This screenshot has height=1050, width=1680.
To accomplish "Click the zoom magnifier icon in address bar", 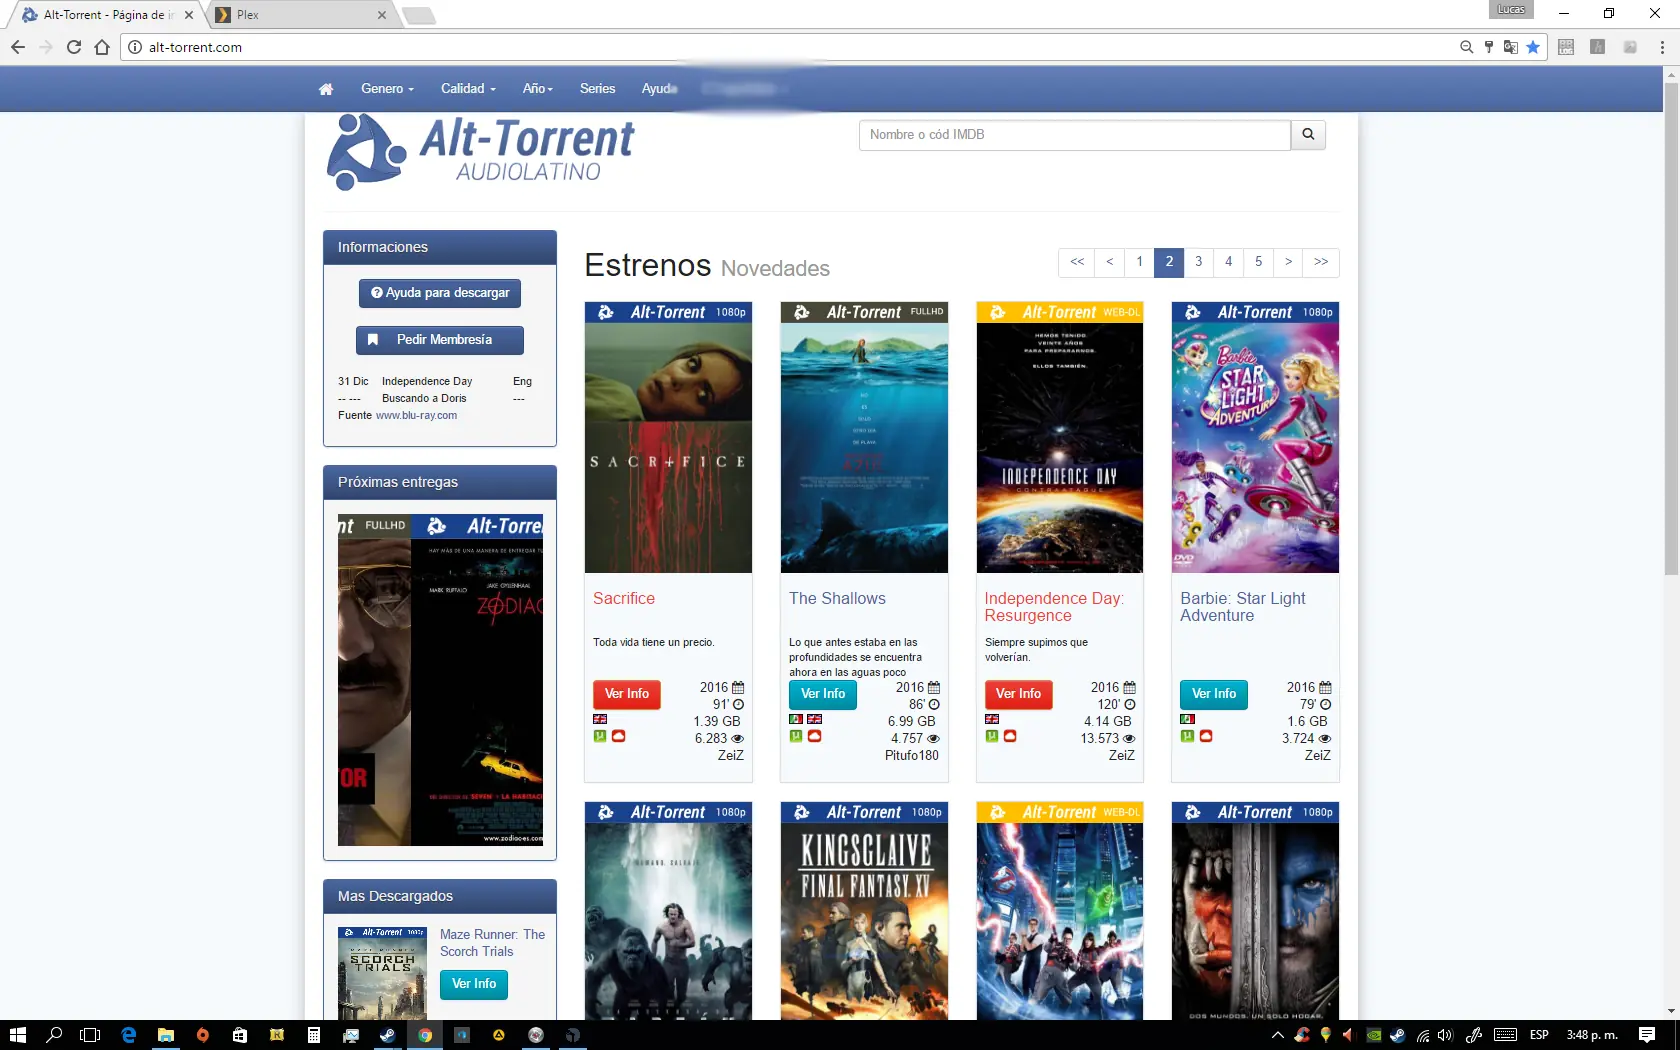I will point(1466,47).
